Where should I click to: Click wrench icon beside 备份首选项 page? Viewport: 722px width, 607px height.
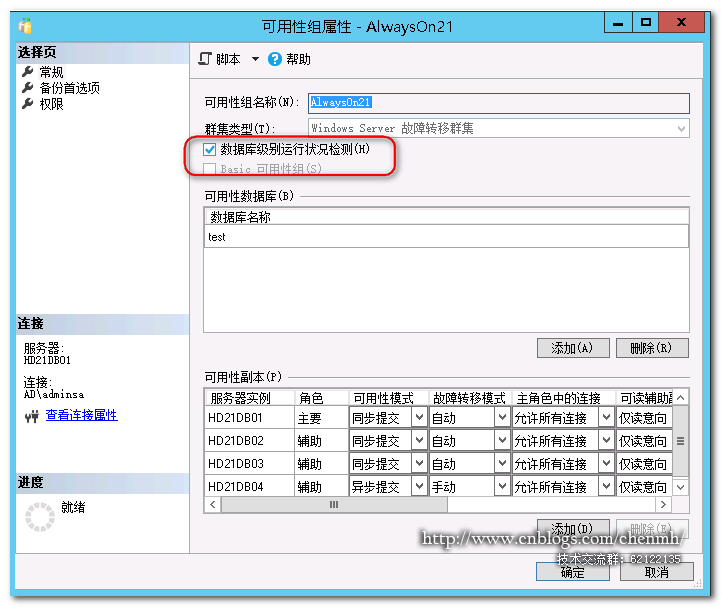[28, 88]
